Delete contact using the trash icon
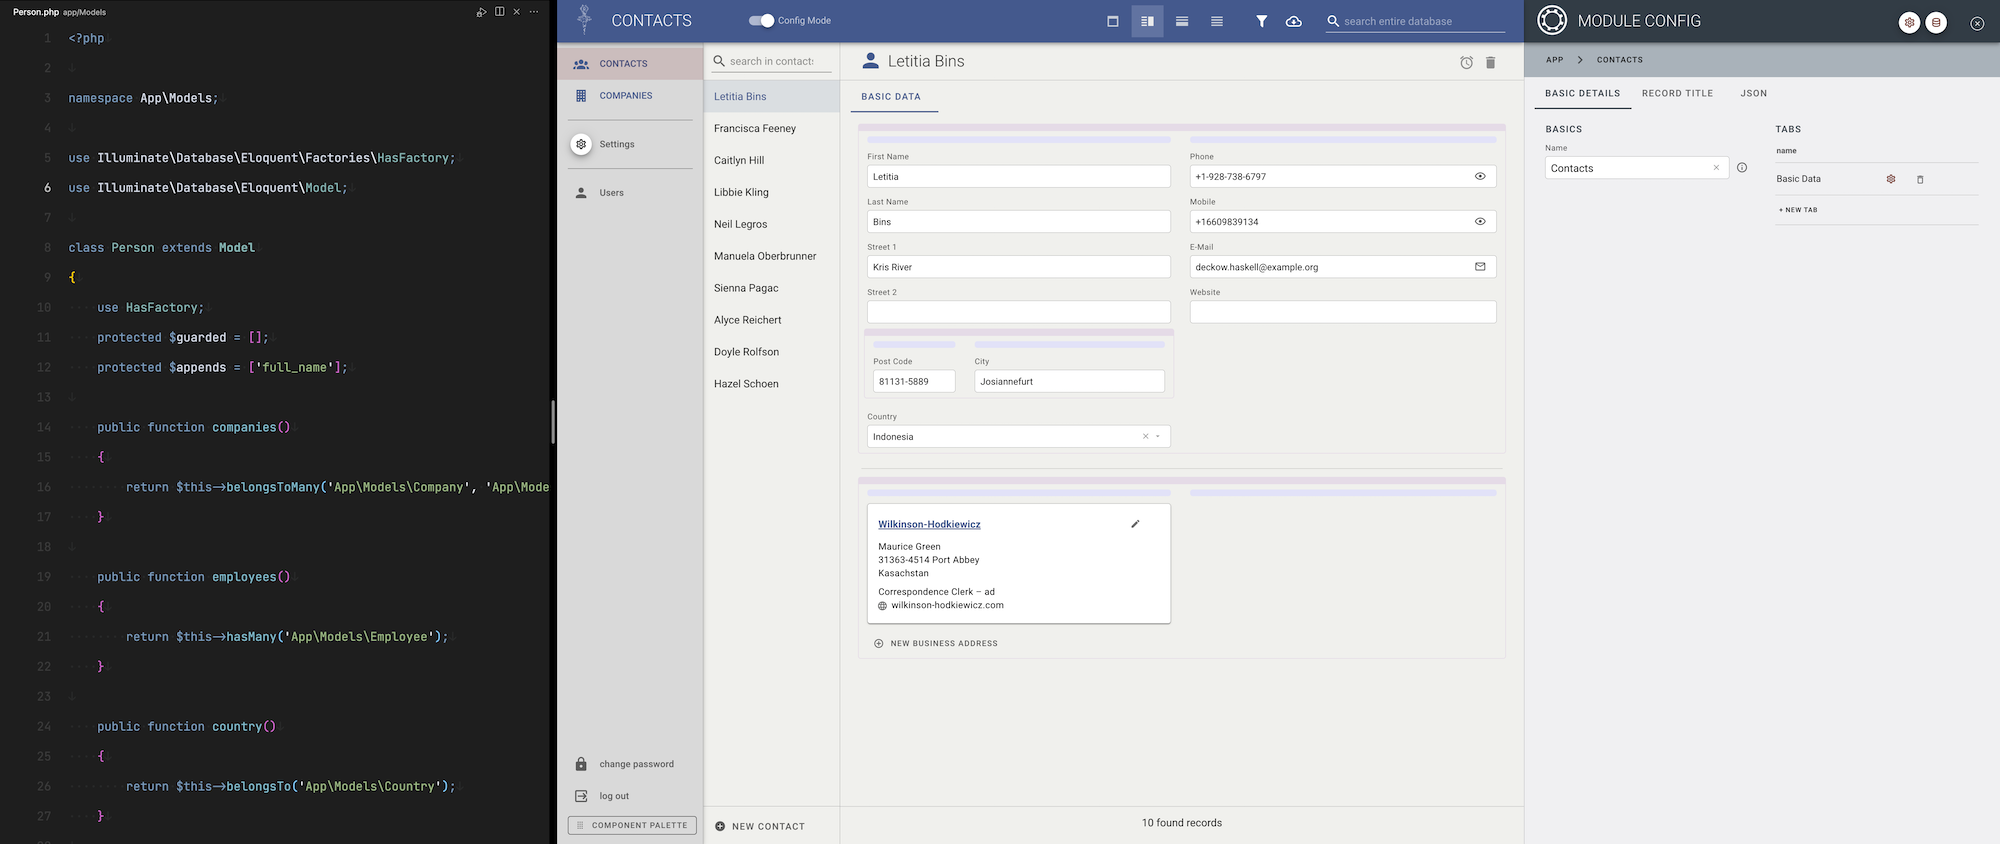Viewport: 2000px width, 844px height. pos(1490,63)
